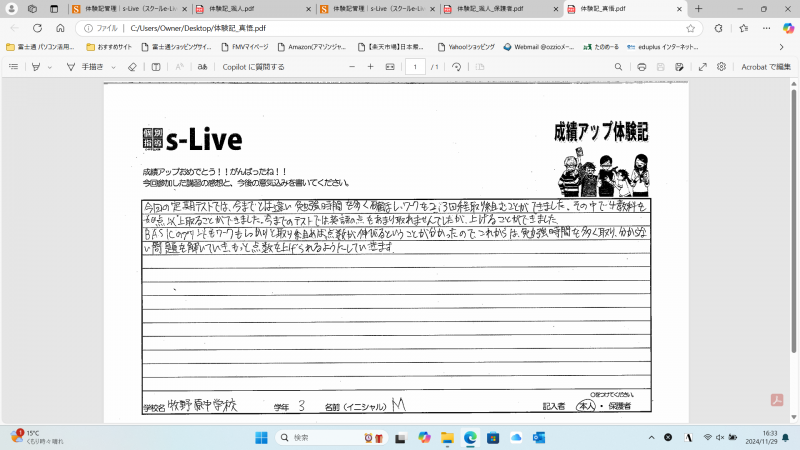This screenshot has width=800, height=450.
Task: Search within the PDF
Action: 618,67
